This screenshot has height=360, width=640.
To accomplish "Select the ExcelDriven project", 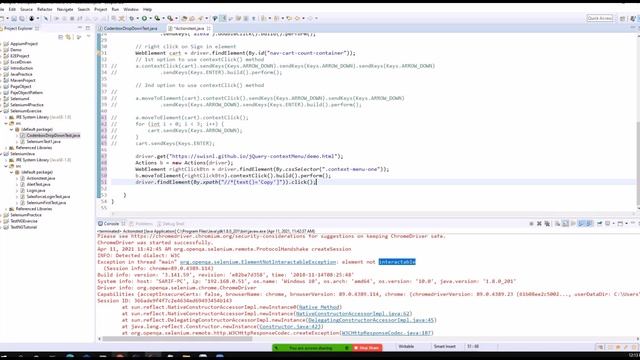I will [x=20, y=62].
